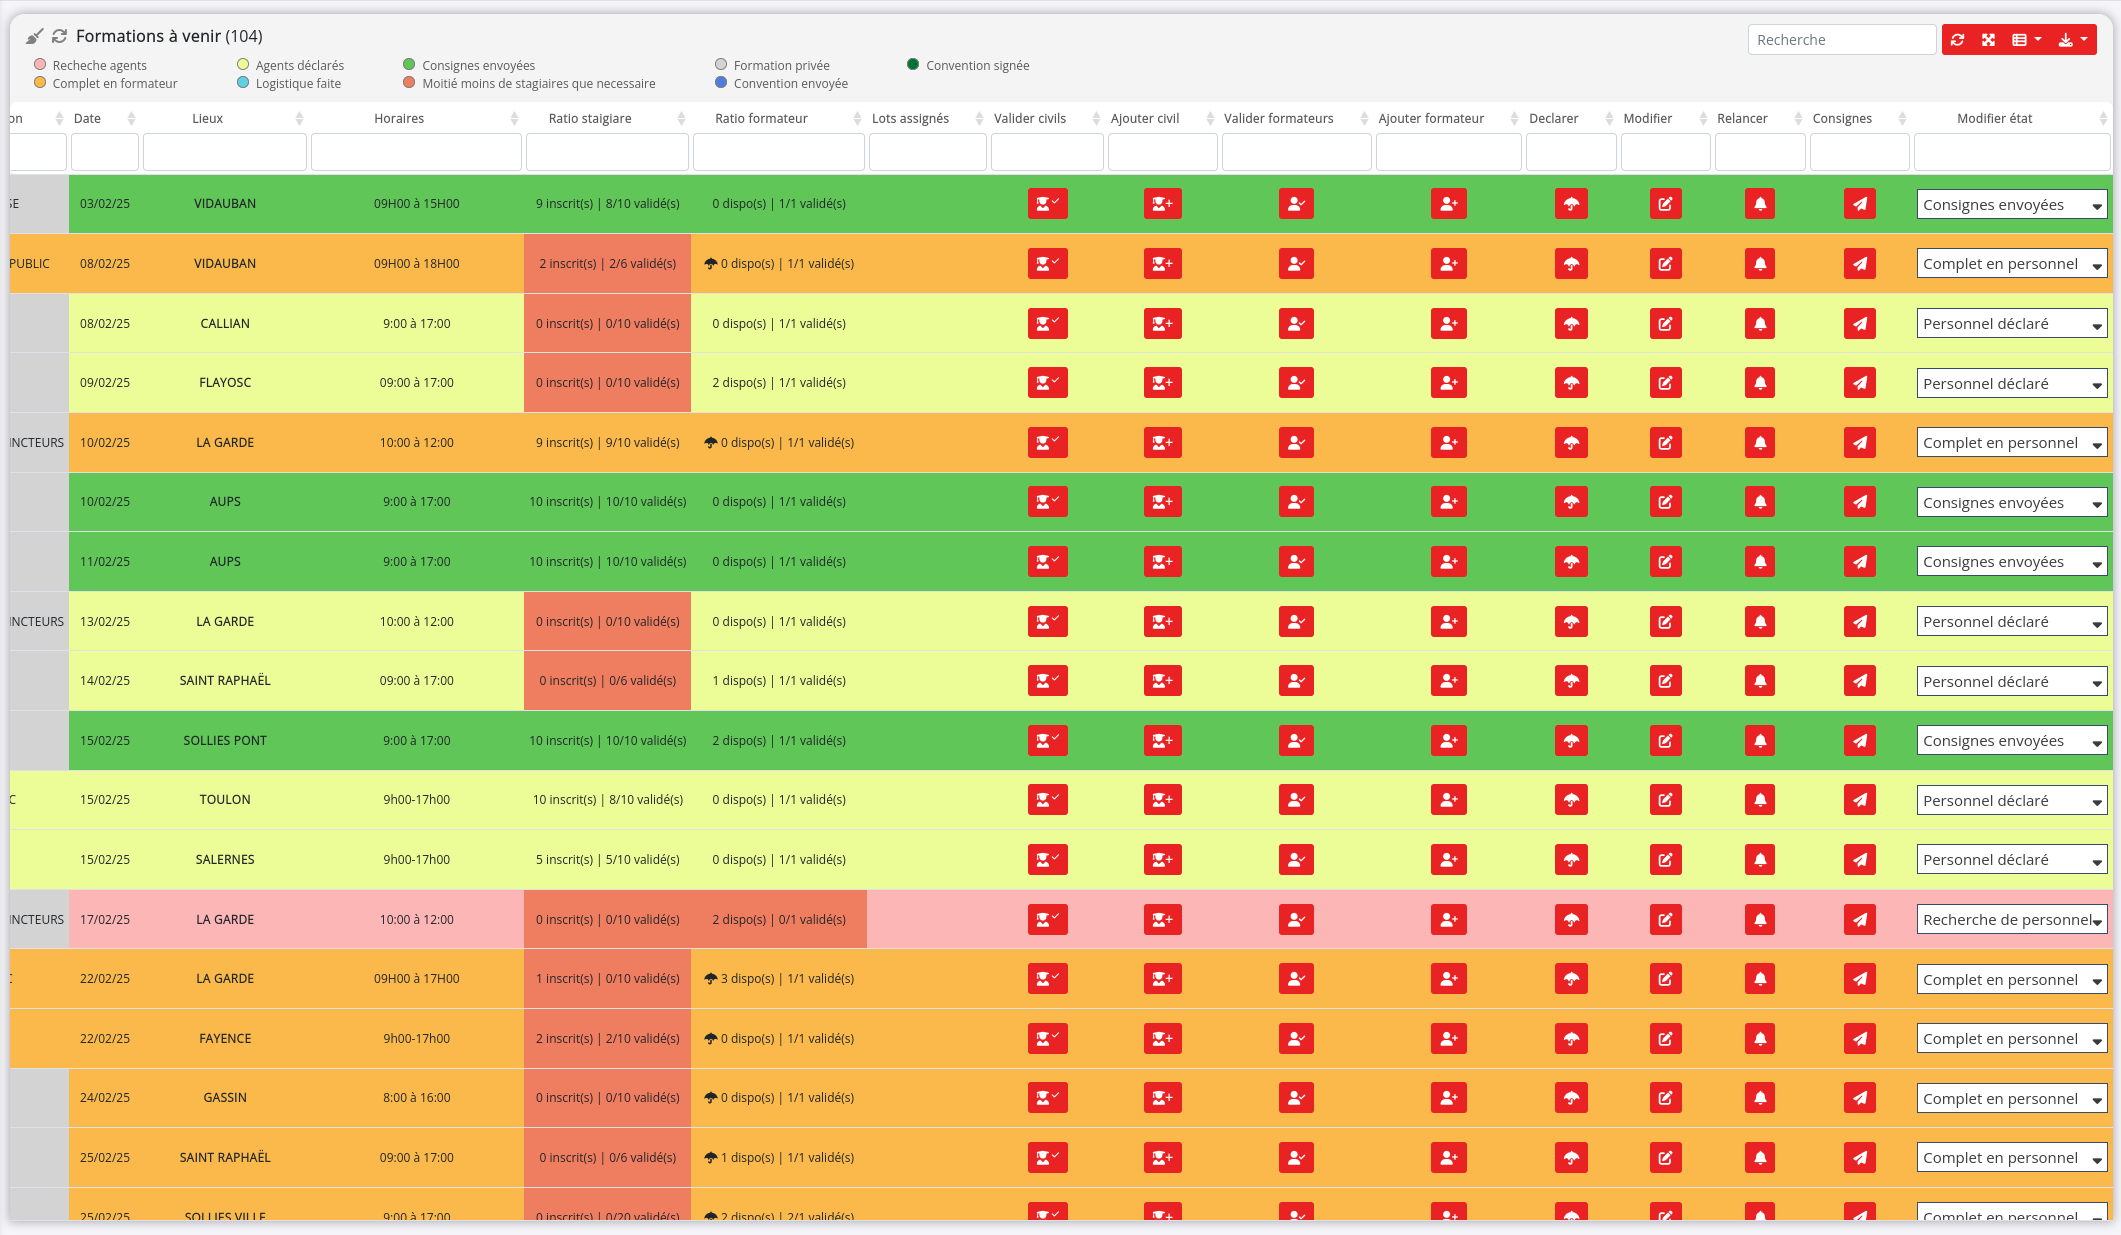Viewport: 2121px width, 1235px height.
Task: Click the filter input under the Lieux column
Action: click(224, 152)
